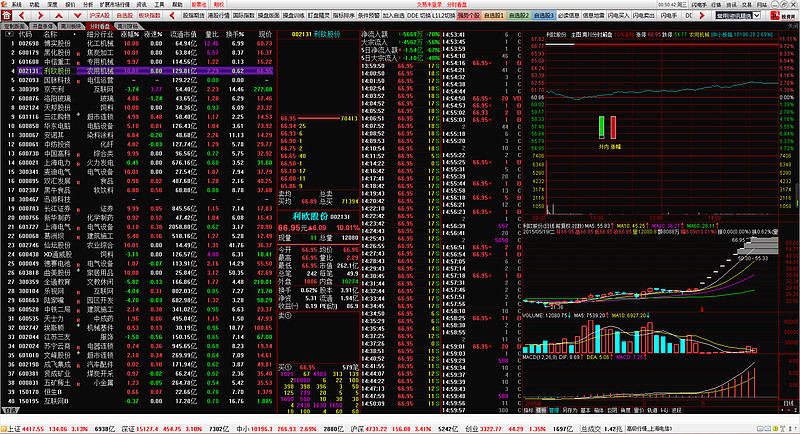
Task: Select the 五矿稀土 row in stock list
Action: 138,382
